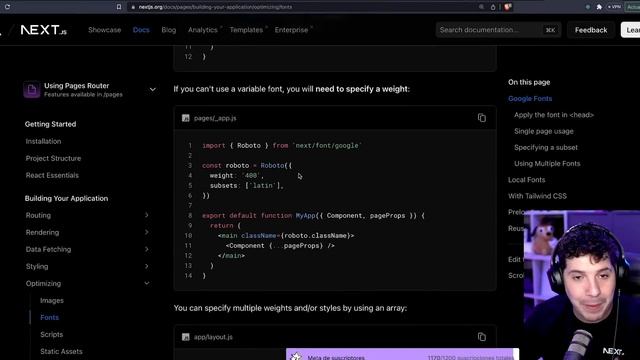640x360 pixels.
Task: Click the import Roboto code line
Action: pyautogui.click(x=282, y=146)
